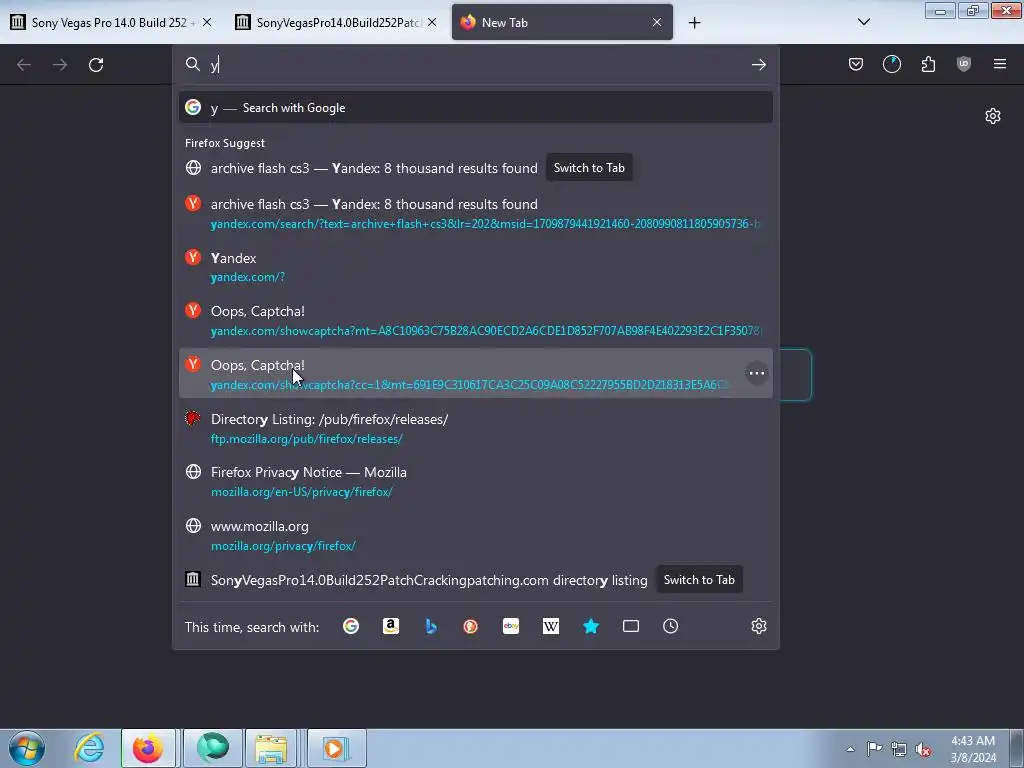Open the Extensions puzzle icon
Screen dimensions: 1024x768
(928, 64)
